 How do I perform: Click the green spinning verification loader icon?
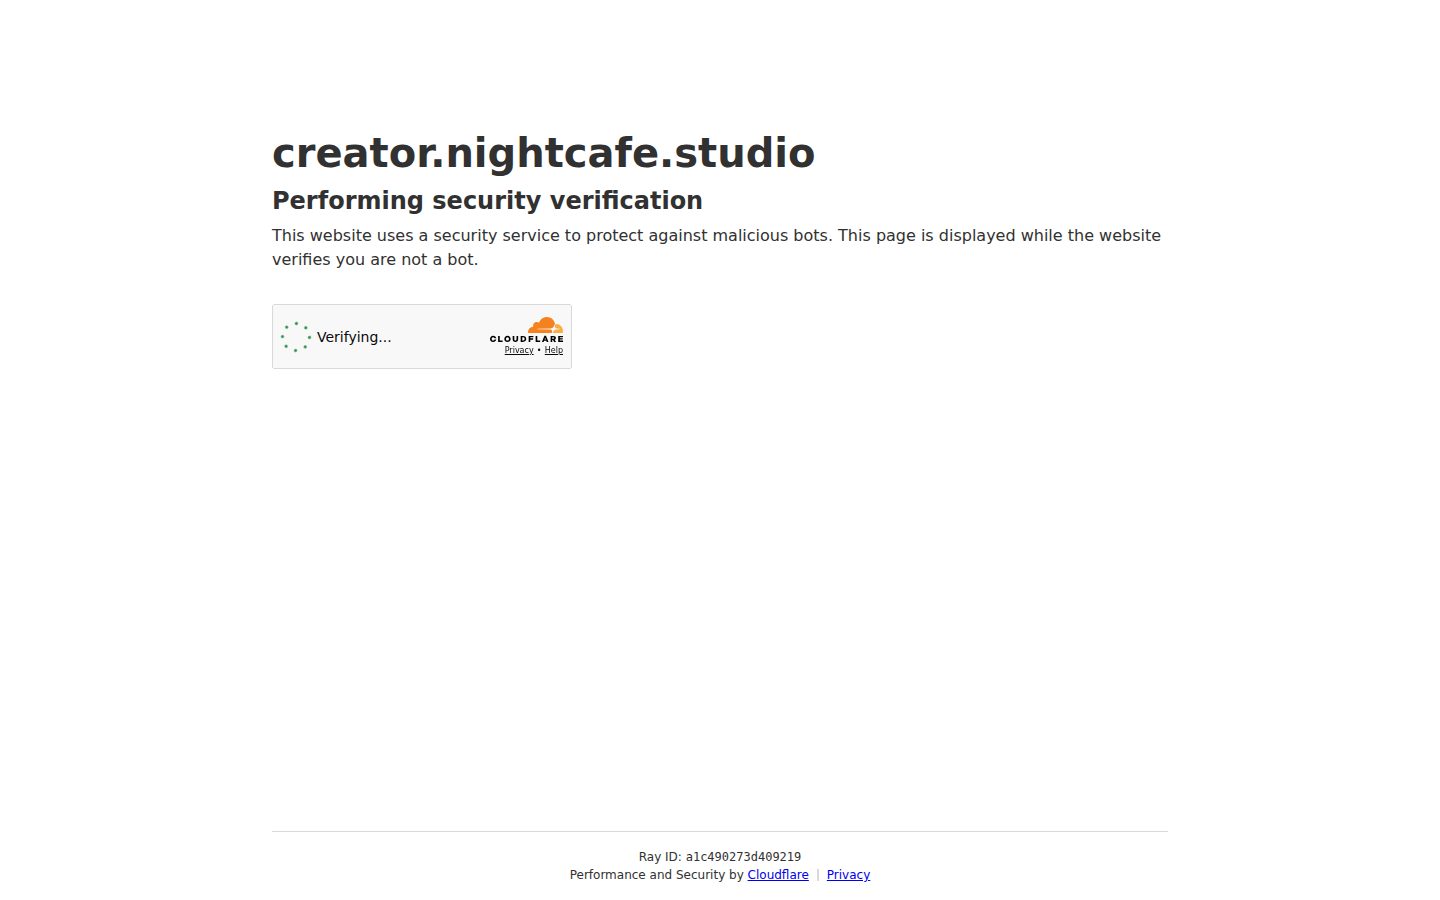[296, 337]
